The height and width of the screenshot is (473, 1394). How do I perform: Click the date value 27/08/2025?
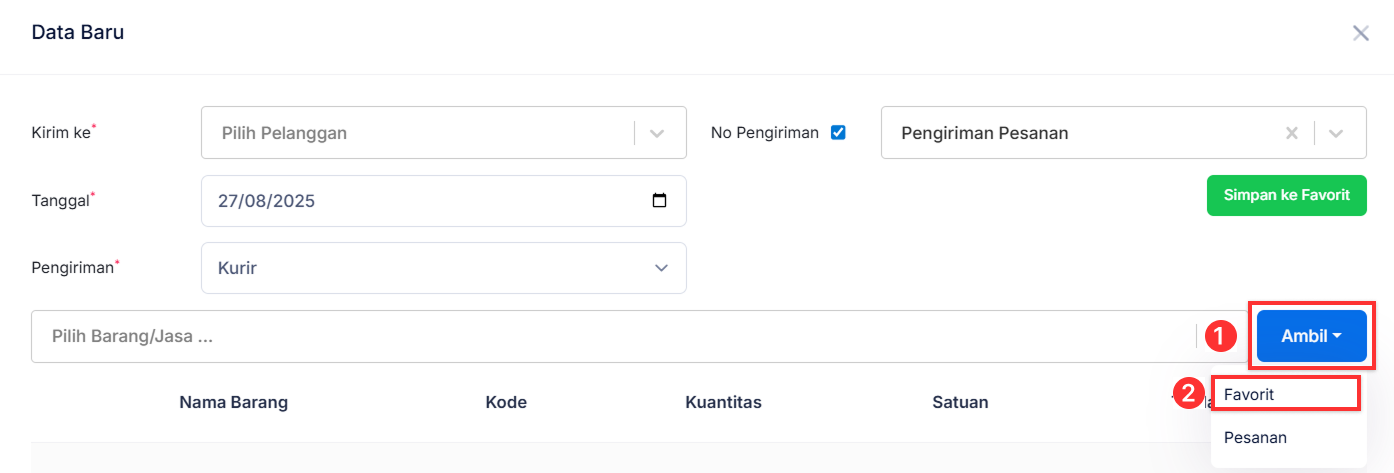pos(266,201)
